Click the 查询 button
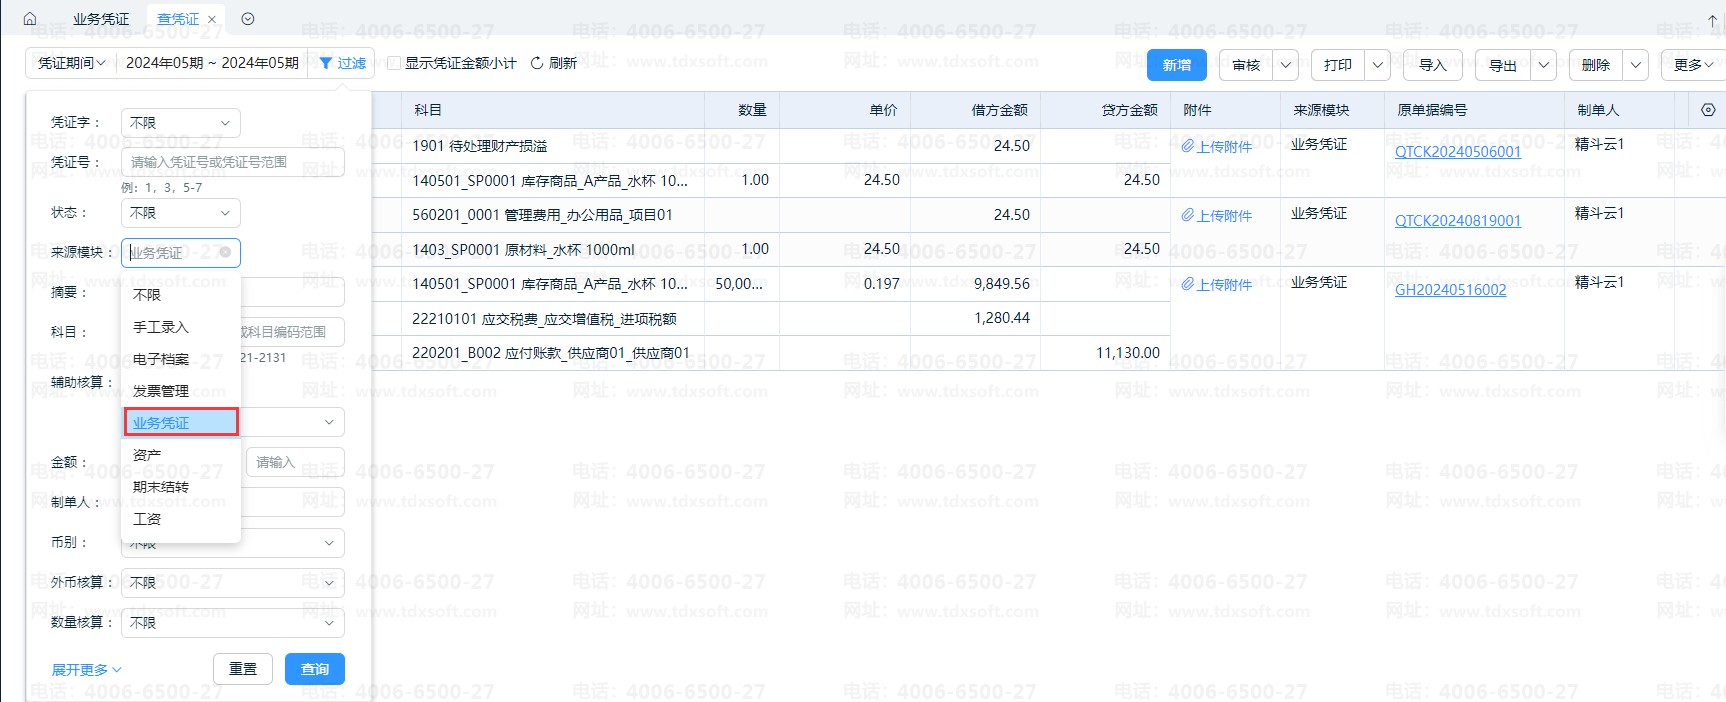 pos(314,669)
